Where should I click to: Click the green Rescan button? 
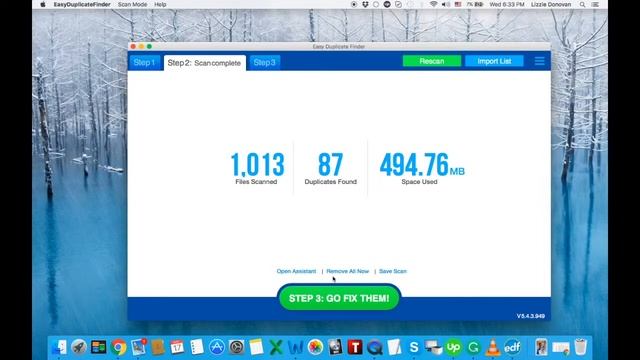[x=432, y=61]
